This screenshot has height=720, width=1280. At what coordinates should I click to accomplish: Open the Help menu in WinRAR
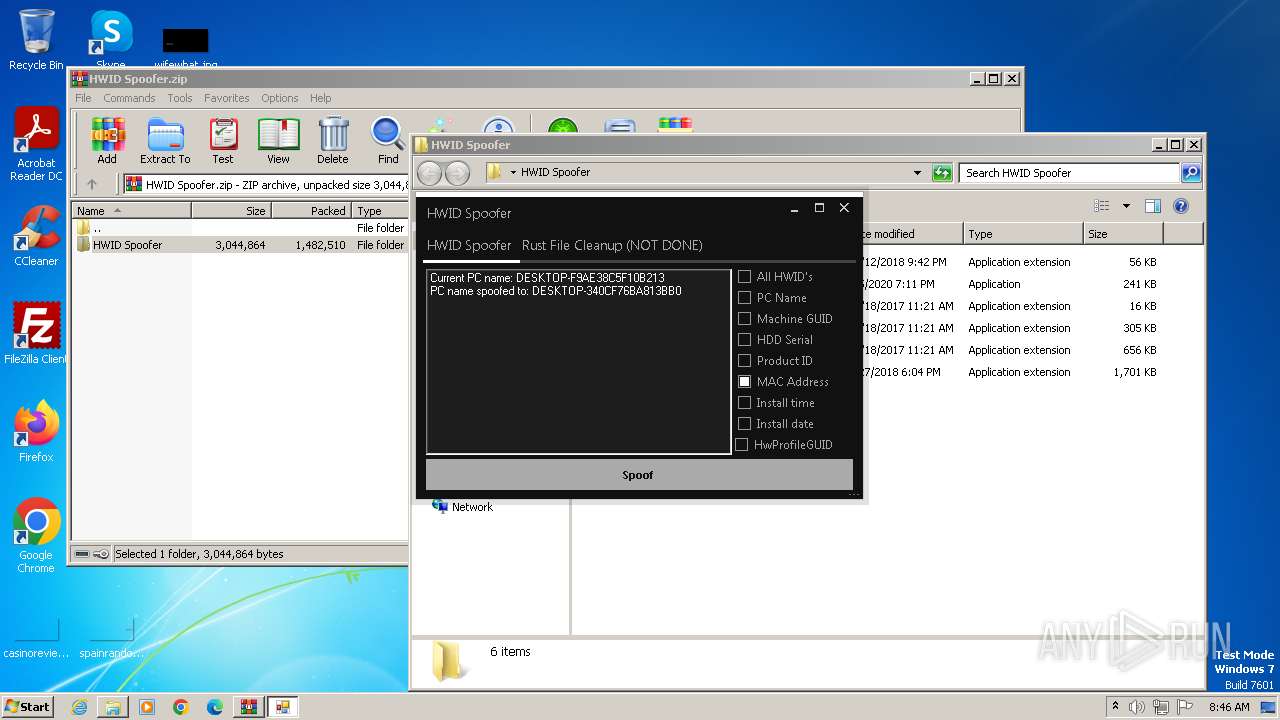pos(320,98)
